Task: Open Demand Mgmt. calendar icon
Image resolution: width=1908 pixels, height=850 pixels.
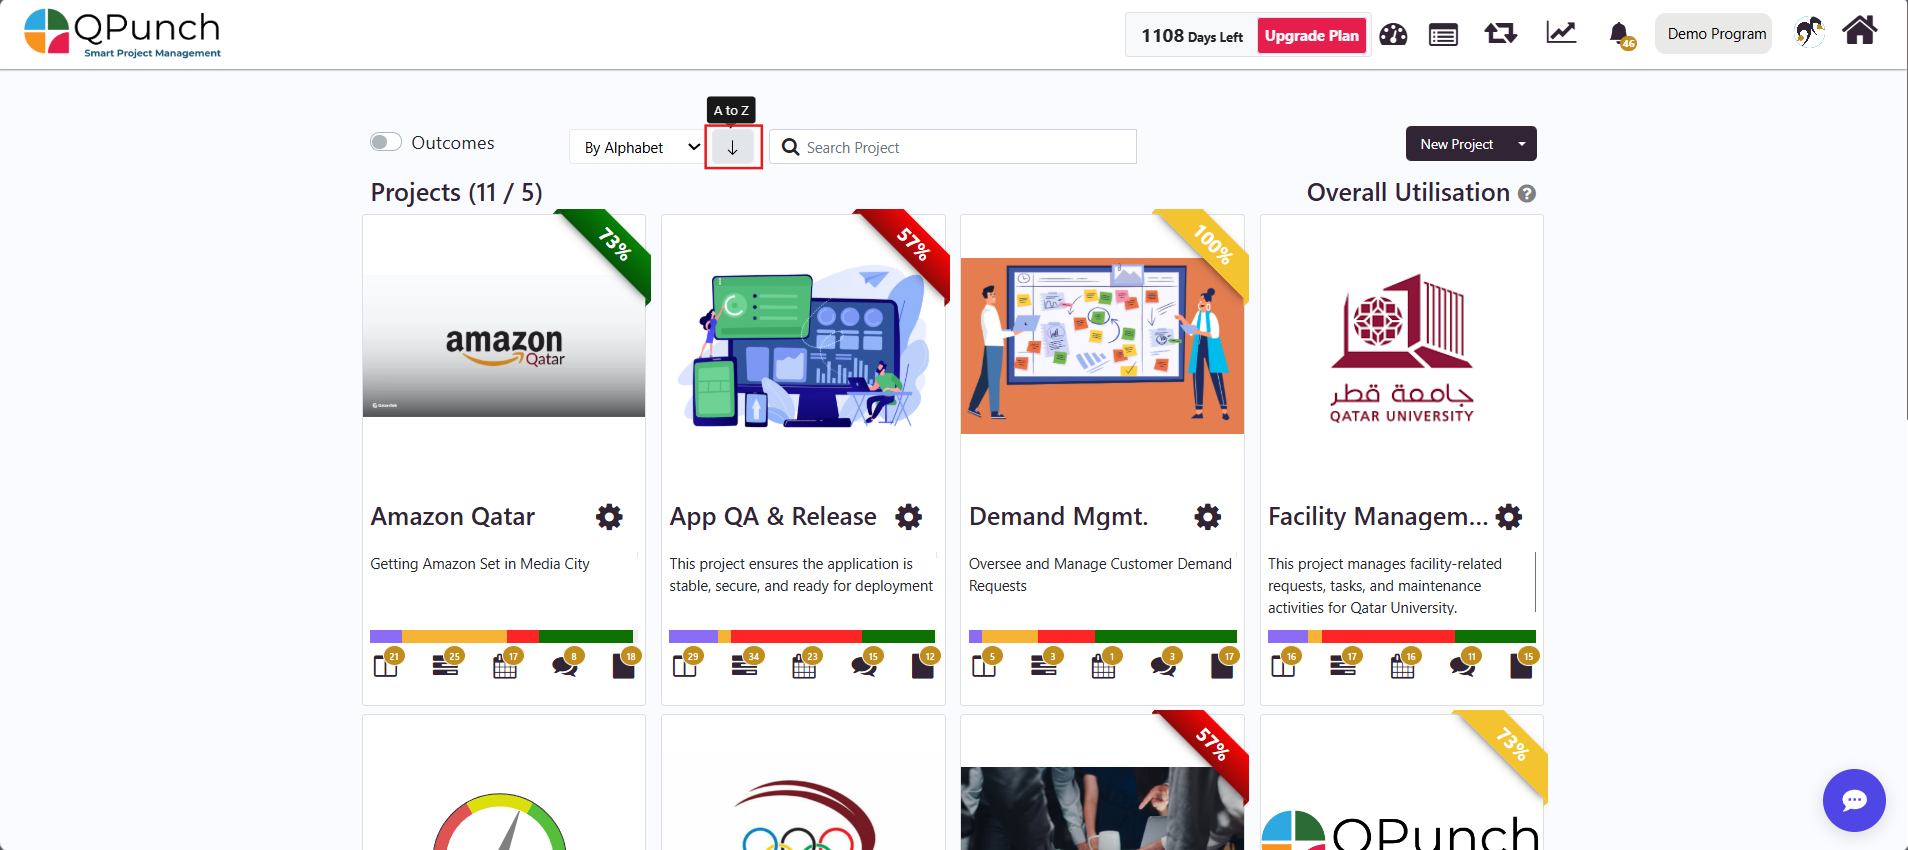Action: (x=1104, y=665)
